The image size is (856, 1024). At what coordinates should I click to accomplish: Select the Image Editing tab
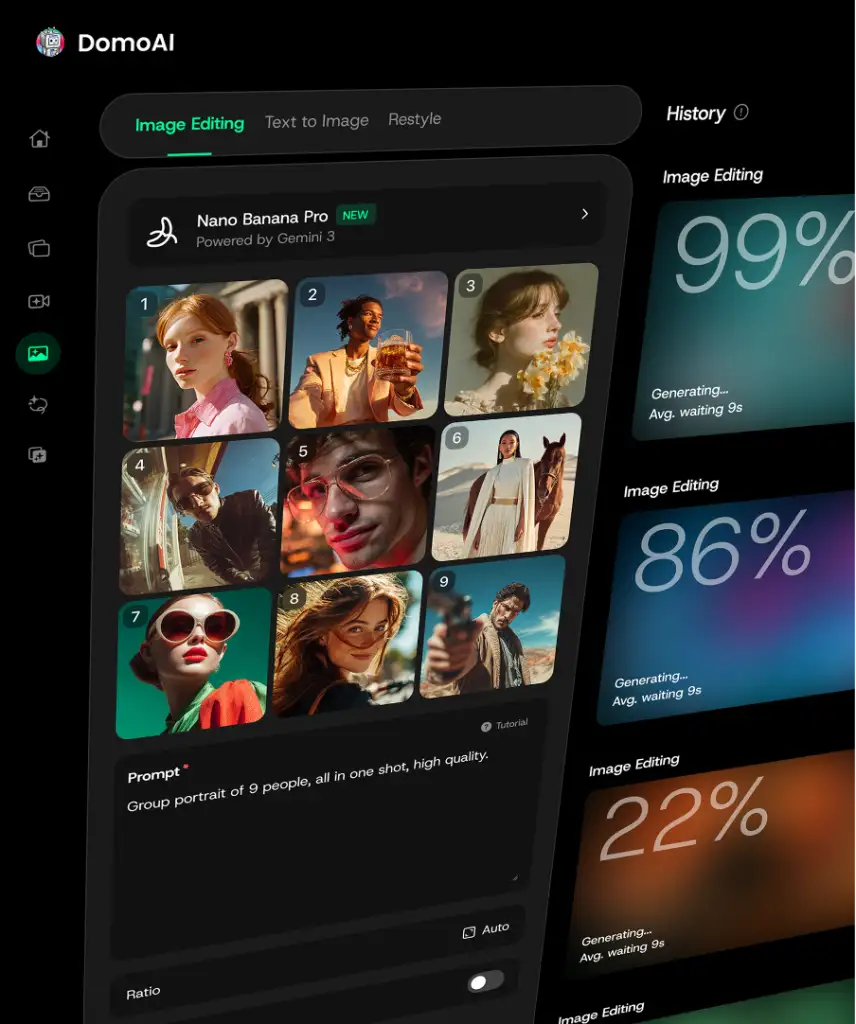[189, 124]
